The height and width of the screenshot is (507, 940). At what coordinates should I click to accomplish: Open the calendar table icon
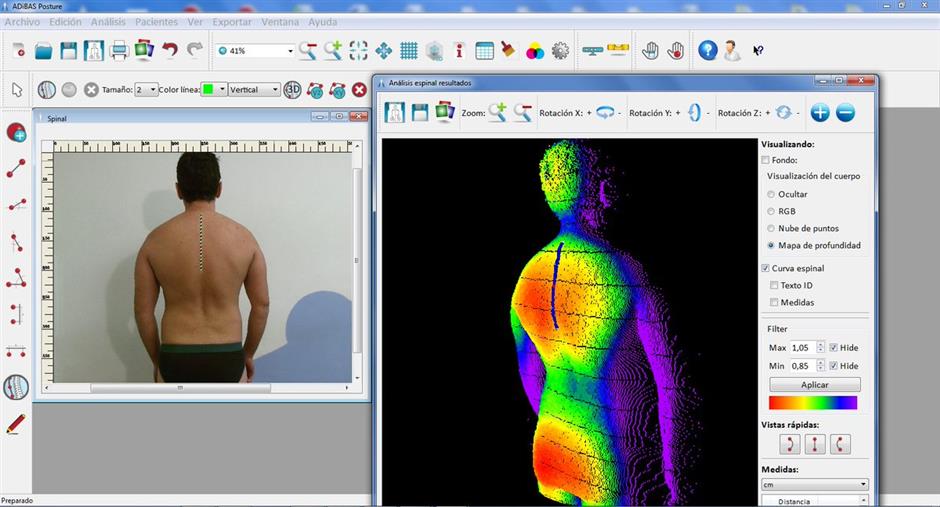[484, 50]
